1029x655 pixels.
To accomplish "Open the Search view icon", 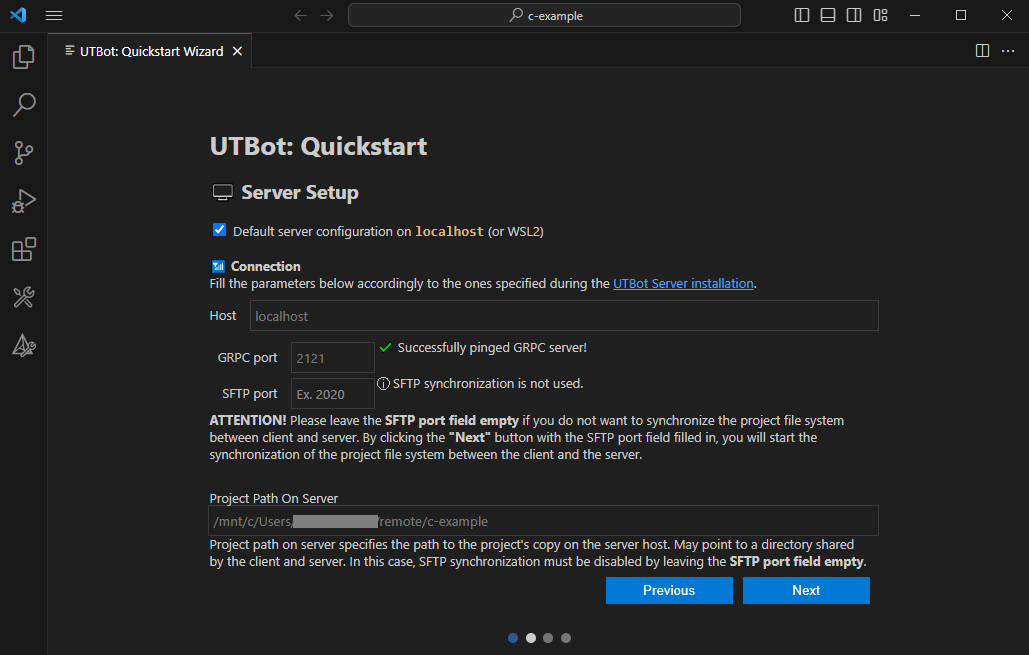I will (x=23, y=104).
